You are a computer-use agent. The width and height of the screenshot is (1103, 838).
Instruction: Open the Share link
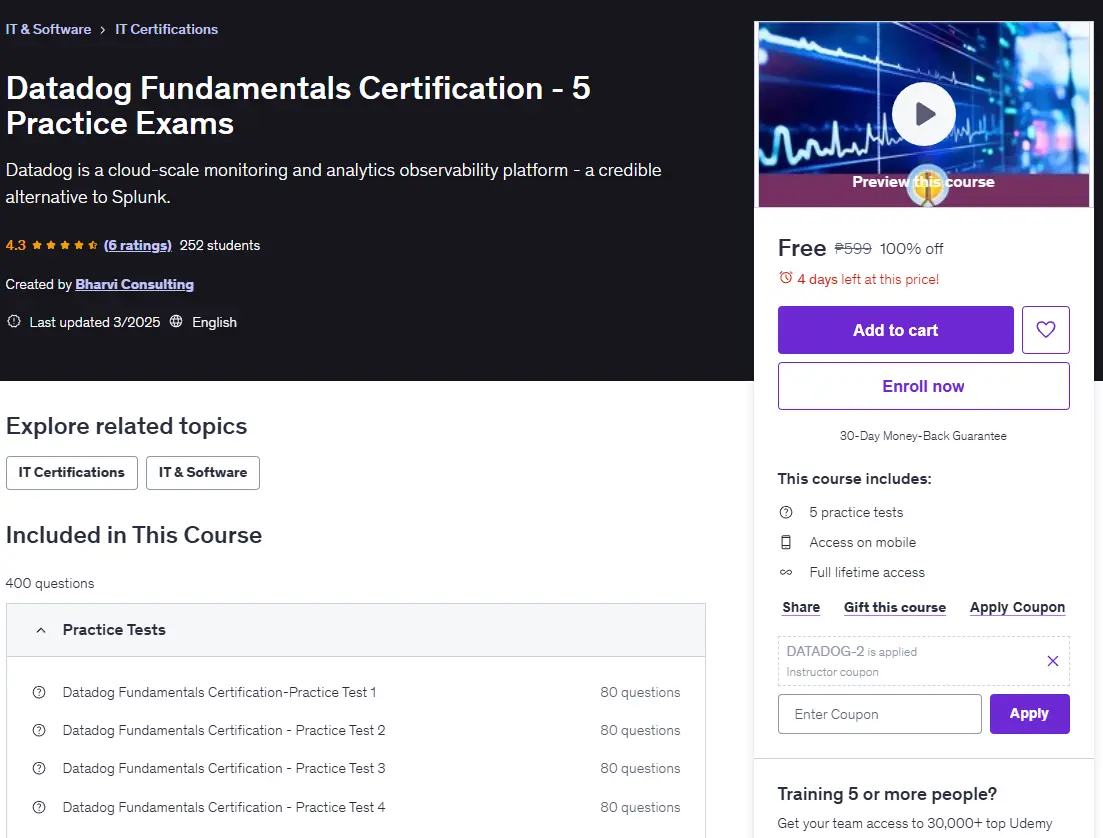pos(801,607)
